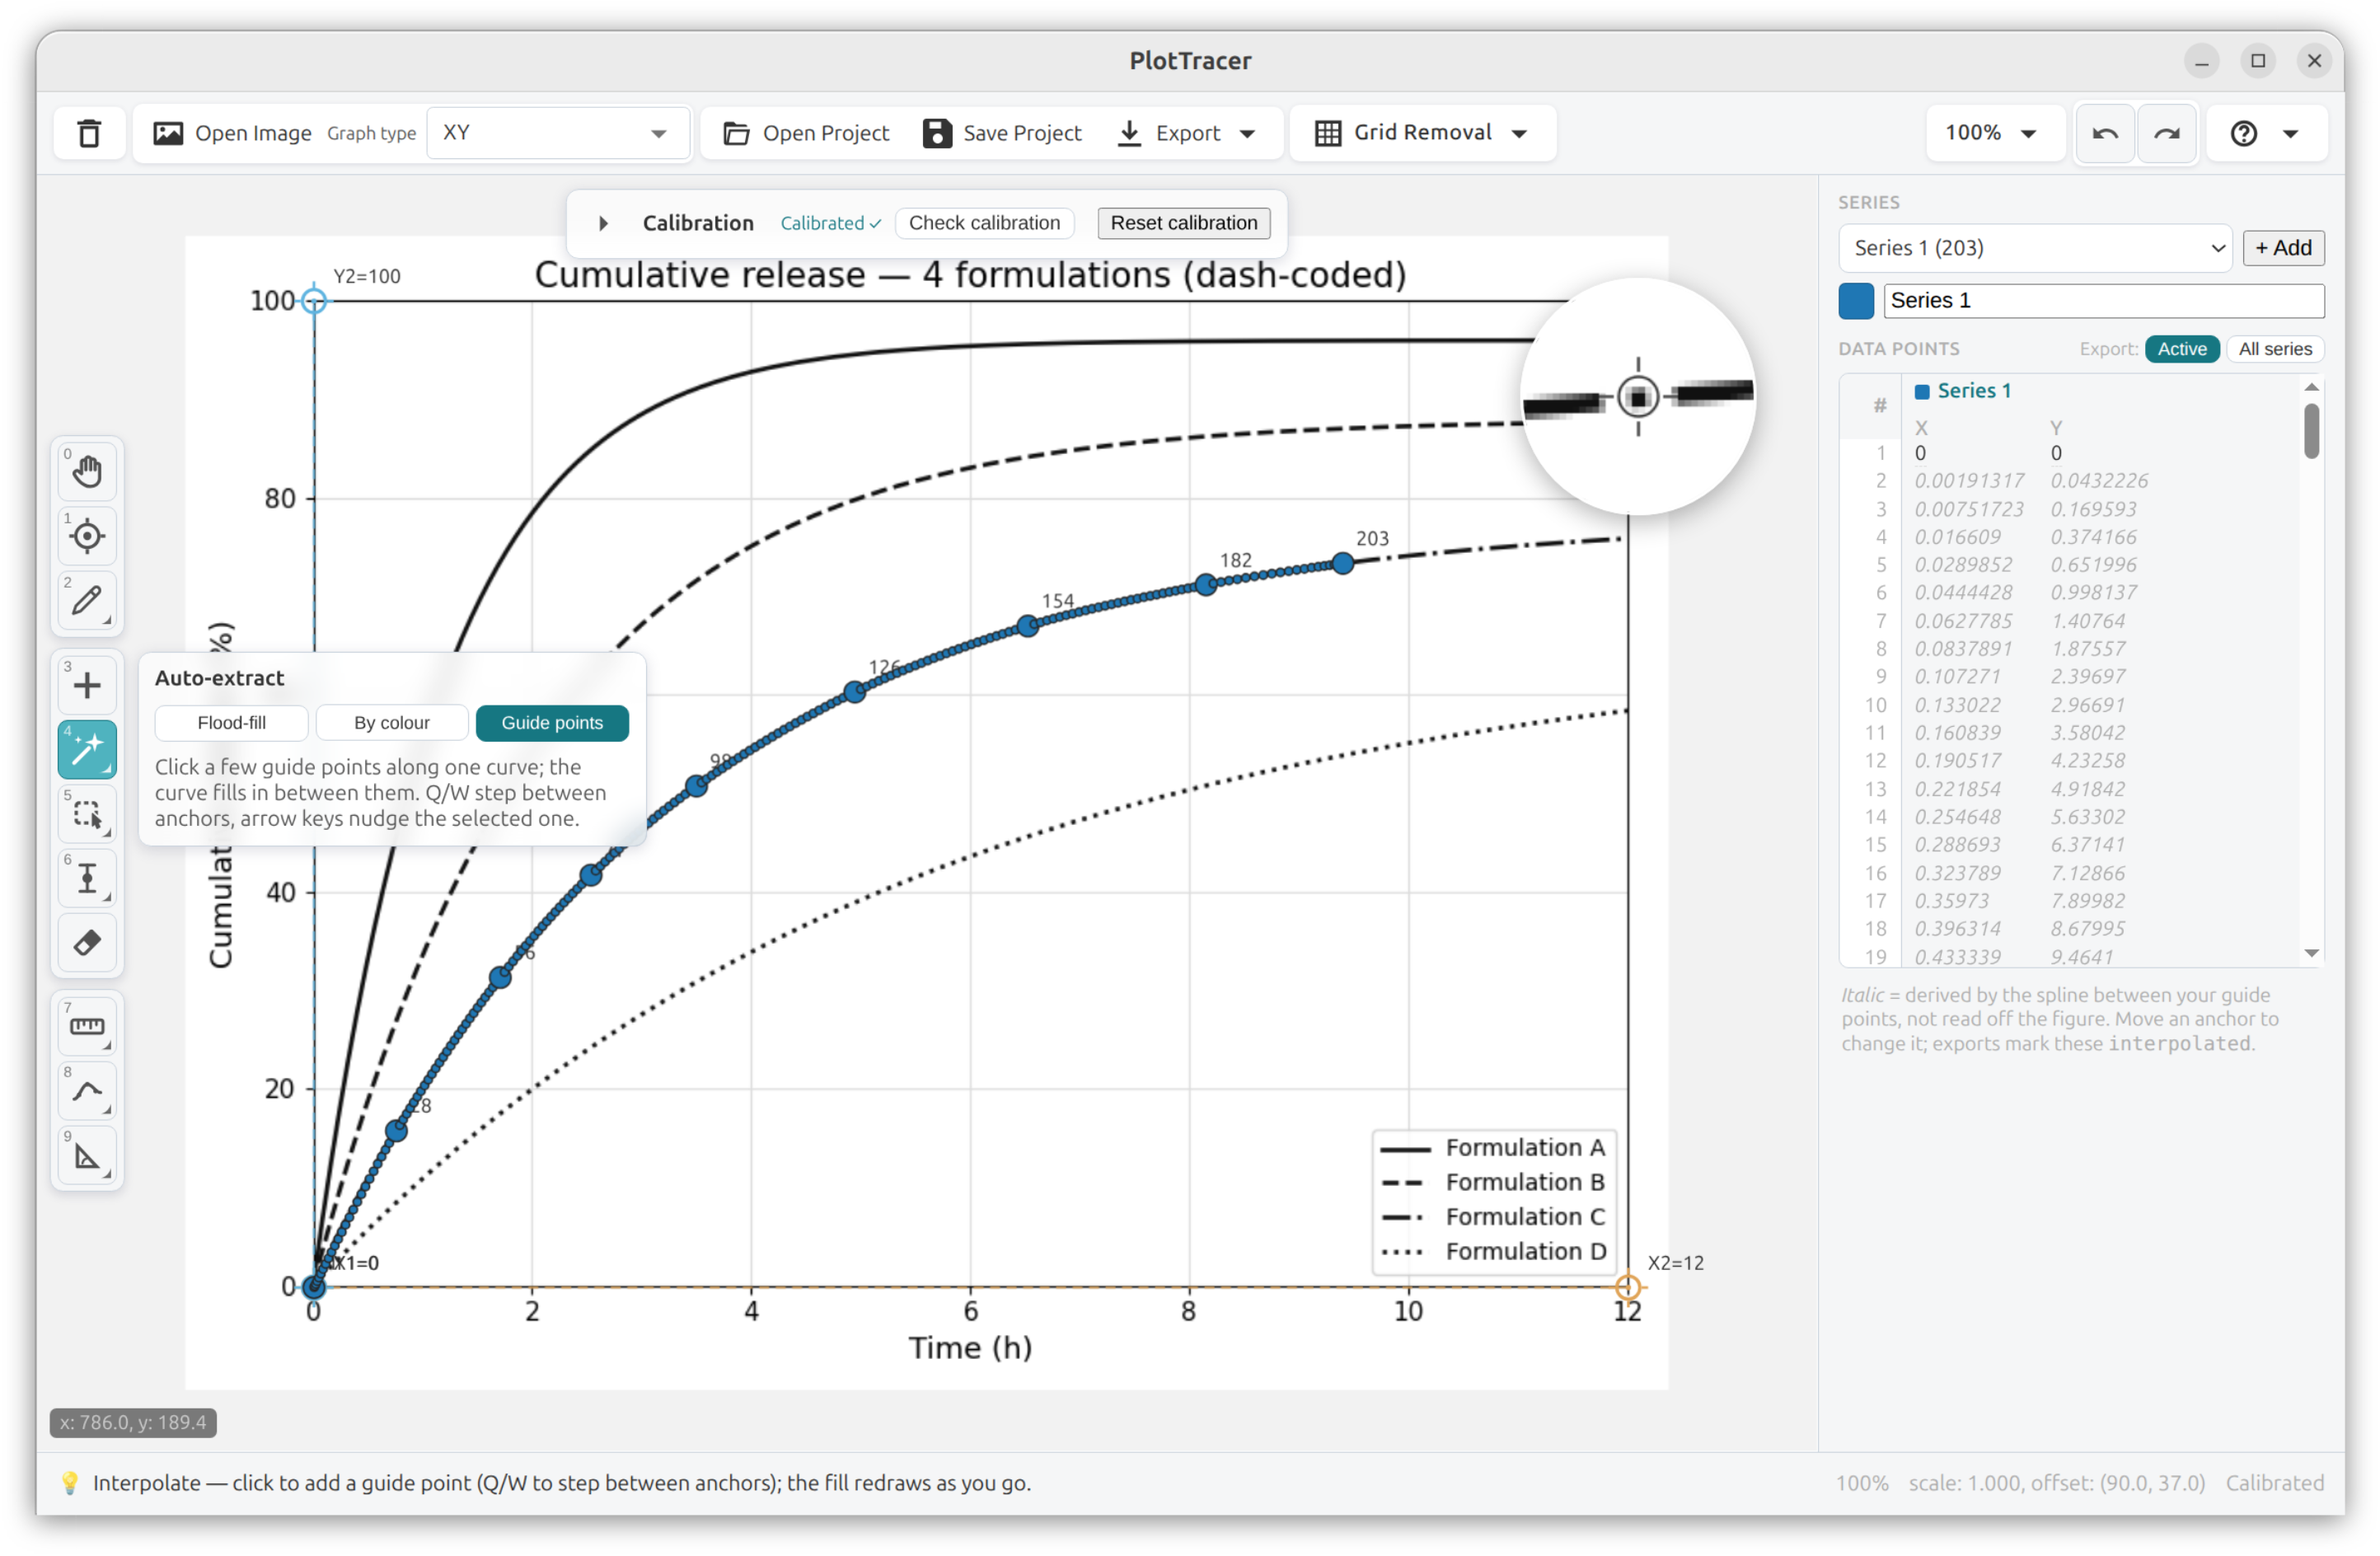Viewport: 2380px width, 1556px height.
Task: Select the Pan hand tool
Action: click(87, 471)
